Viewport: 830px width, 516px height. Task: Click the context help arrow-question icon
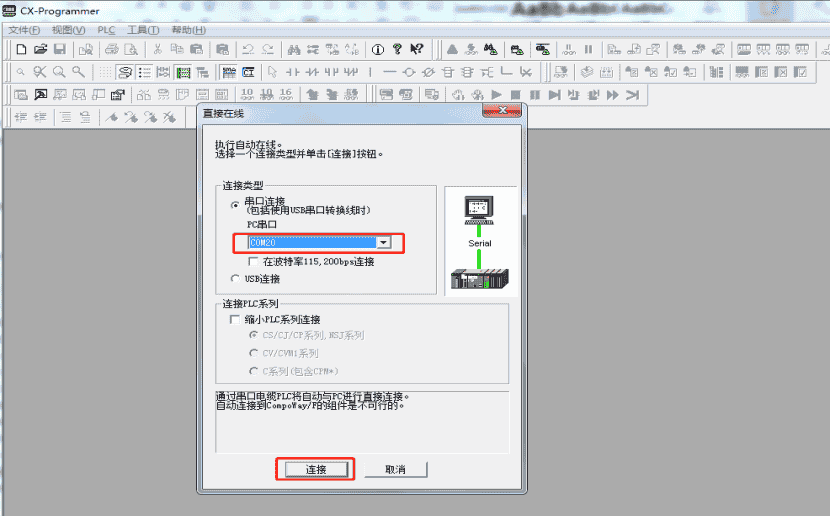(x=417, y=49)
